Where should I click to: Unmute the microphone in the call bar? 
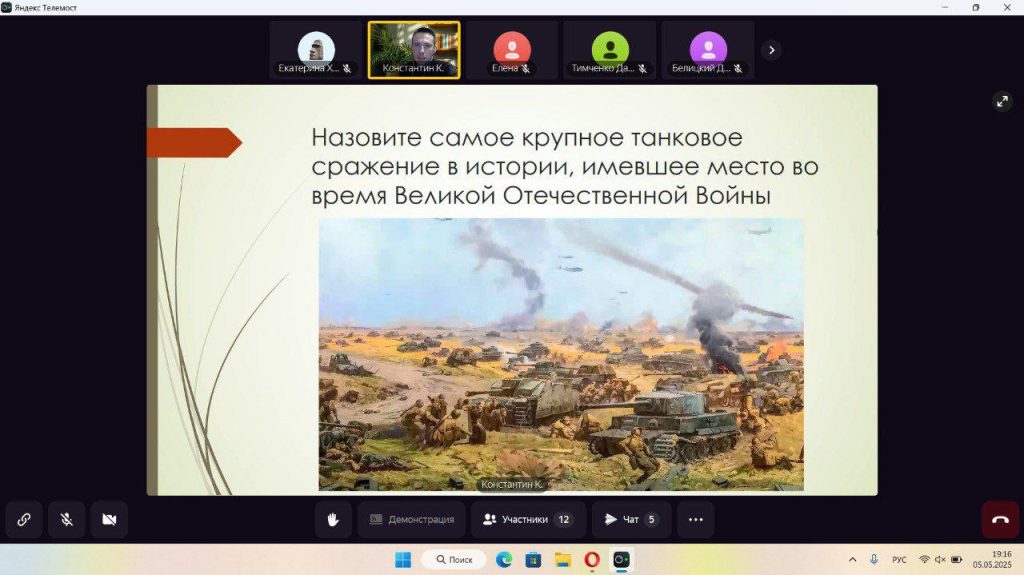pos(67,520)
